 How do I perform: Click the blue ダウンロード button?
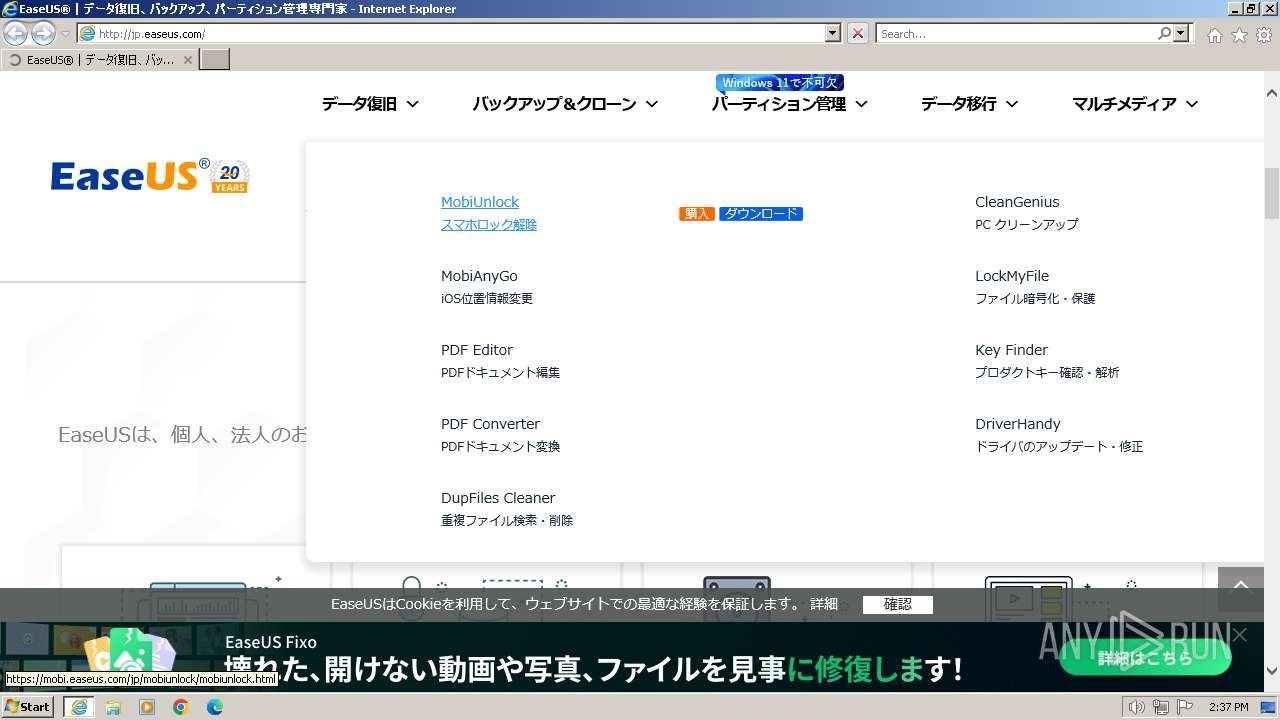pyautogui.click(x=761, y=214)
